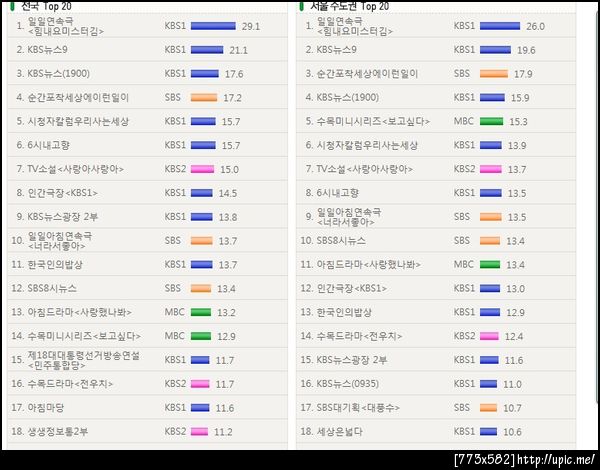This screenshot has width=600, height=470.
Task: Select 수목미니시리즈 보고싶다 in the 수도권 list
Action: [x=373, y=121]
